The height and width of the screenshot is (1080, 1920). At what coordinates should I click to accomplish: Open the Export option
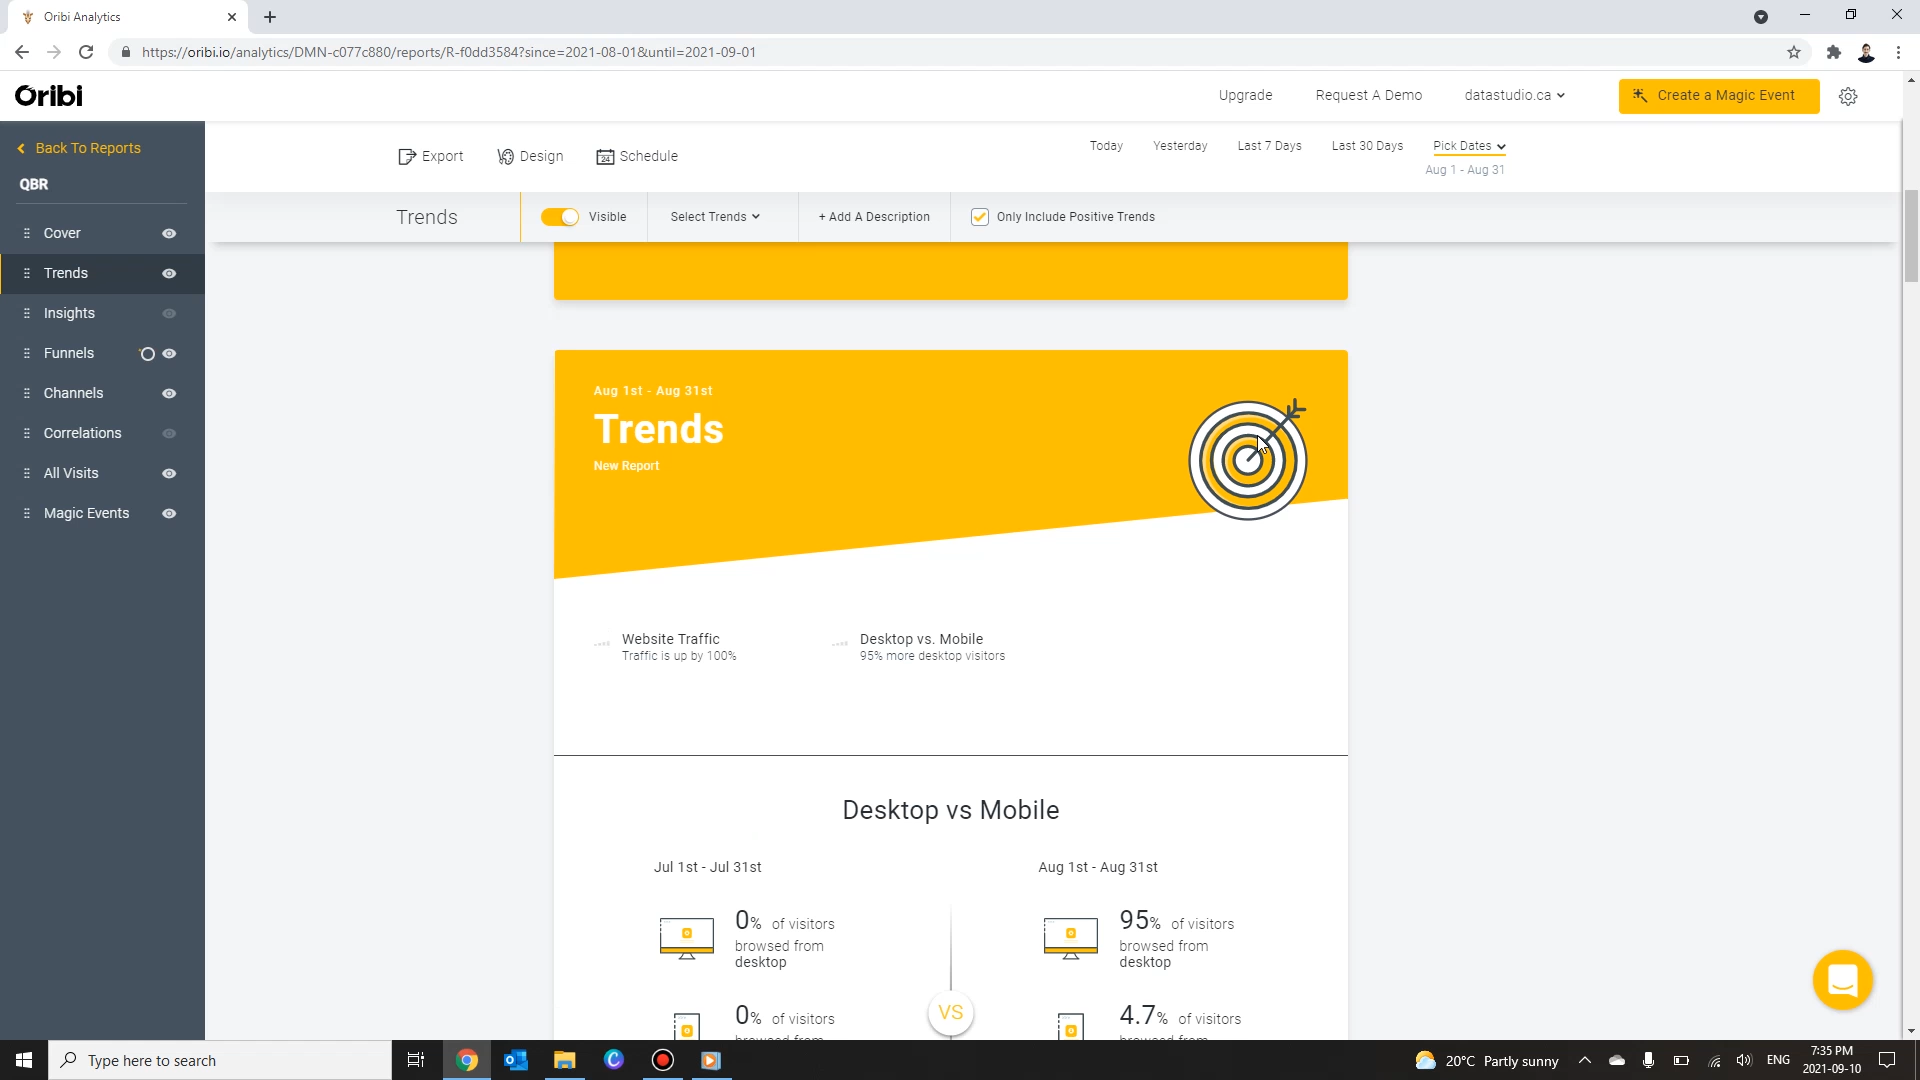430,156
